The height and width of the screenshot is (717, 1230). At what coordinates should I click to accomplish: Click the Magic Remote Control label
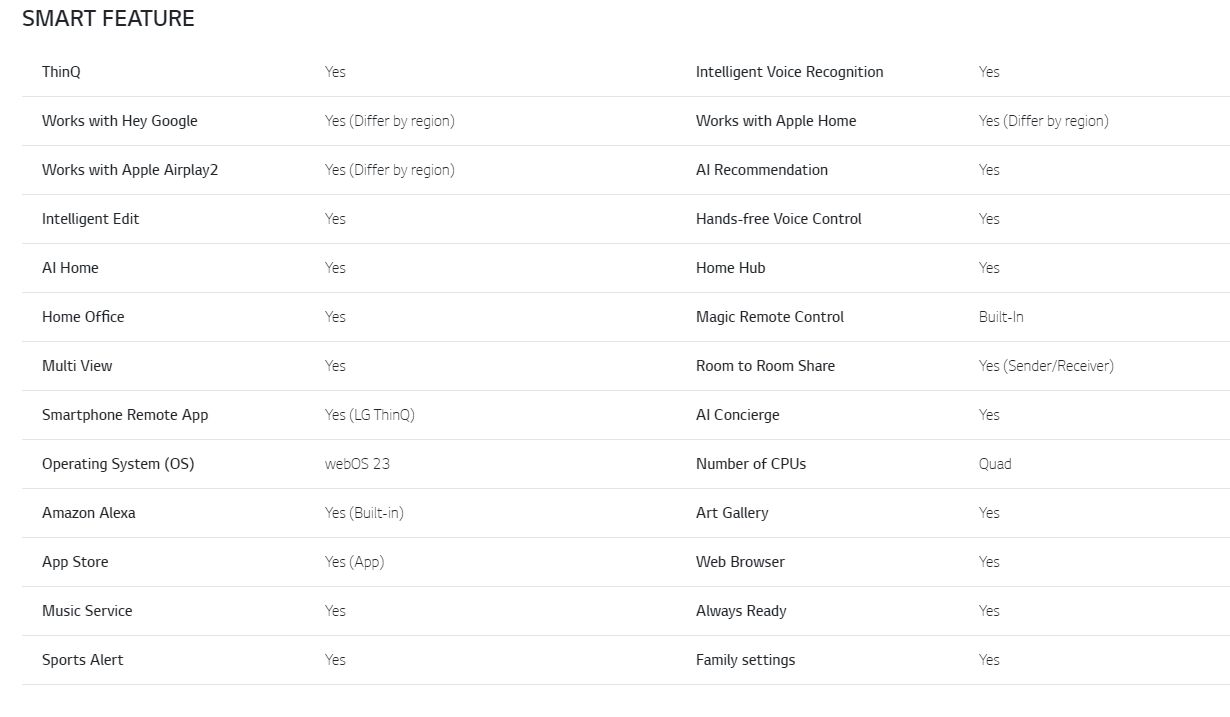[x=770, y=317]
